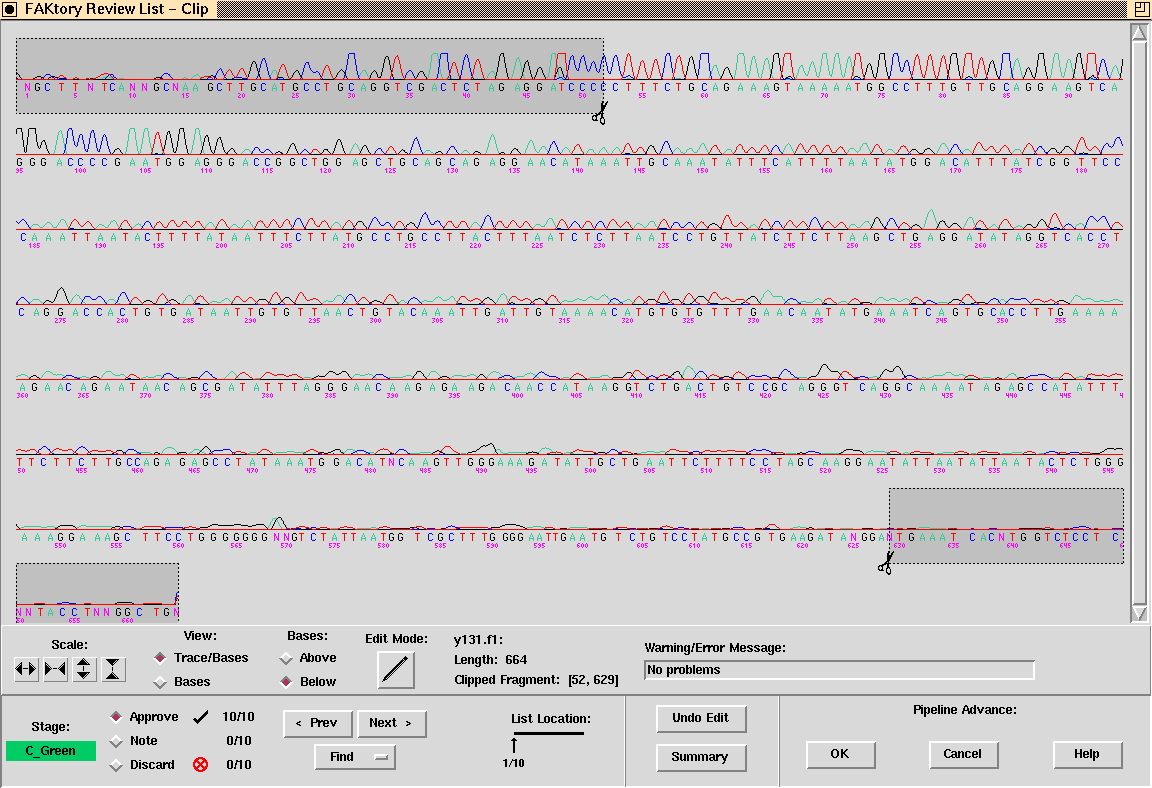The image size is (1152, 788).
Task: Click the vertical compress scale icon
Action: click(113, 669)
